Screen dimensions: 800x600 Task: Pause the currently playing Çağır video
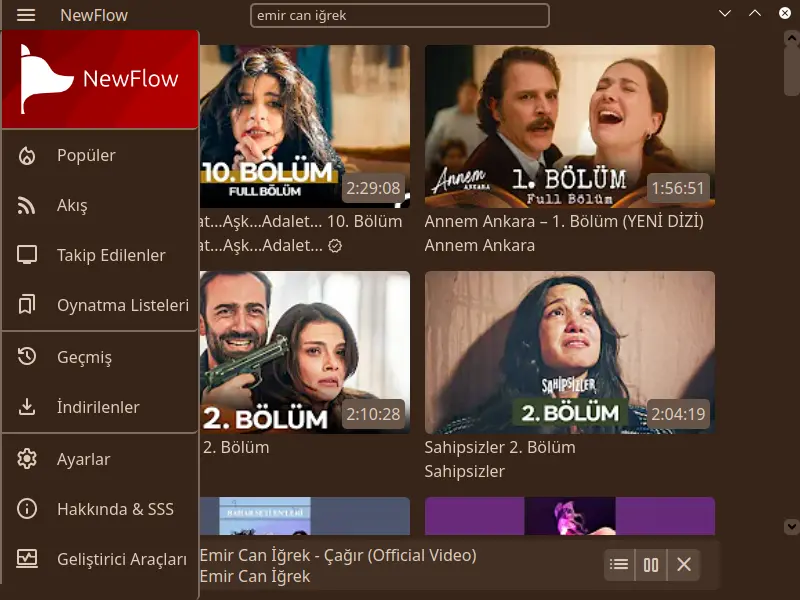[x=651, y=565]
